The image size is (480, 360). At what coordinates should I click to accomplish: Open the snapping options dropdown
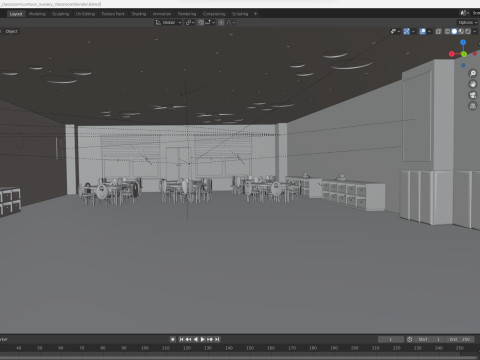(x=210, y=22)
